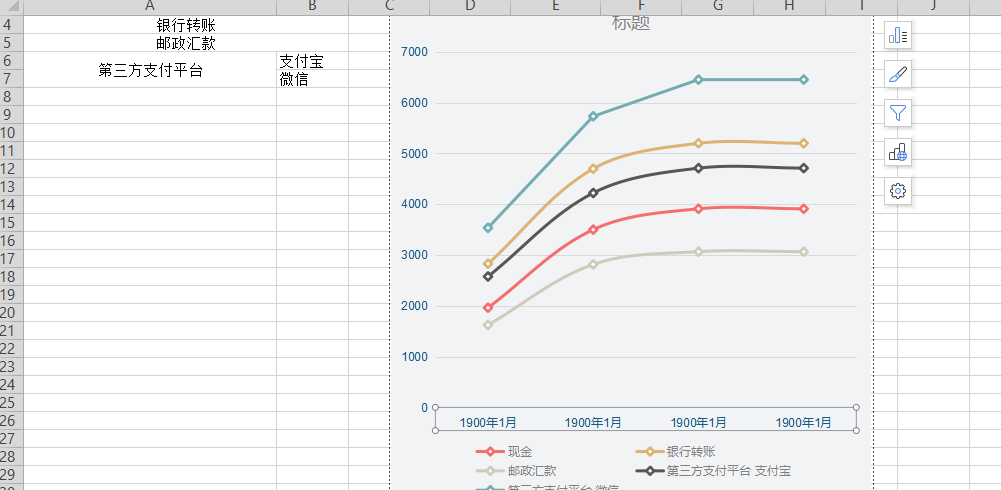Select the Select All corner triangle
This screenshot has height=490, width=1001.
coord(11,7)
